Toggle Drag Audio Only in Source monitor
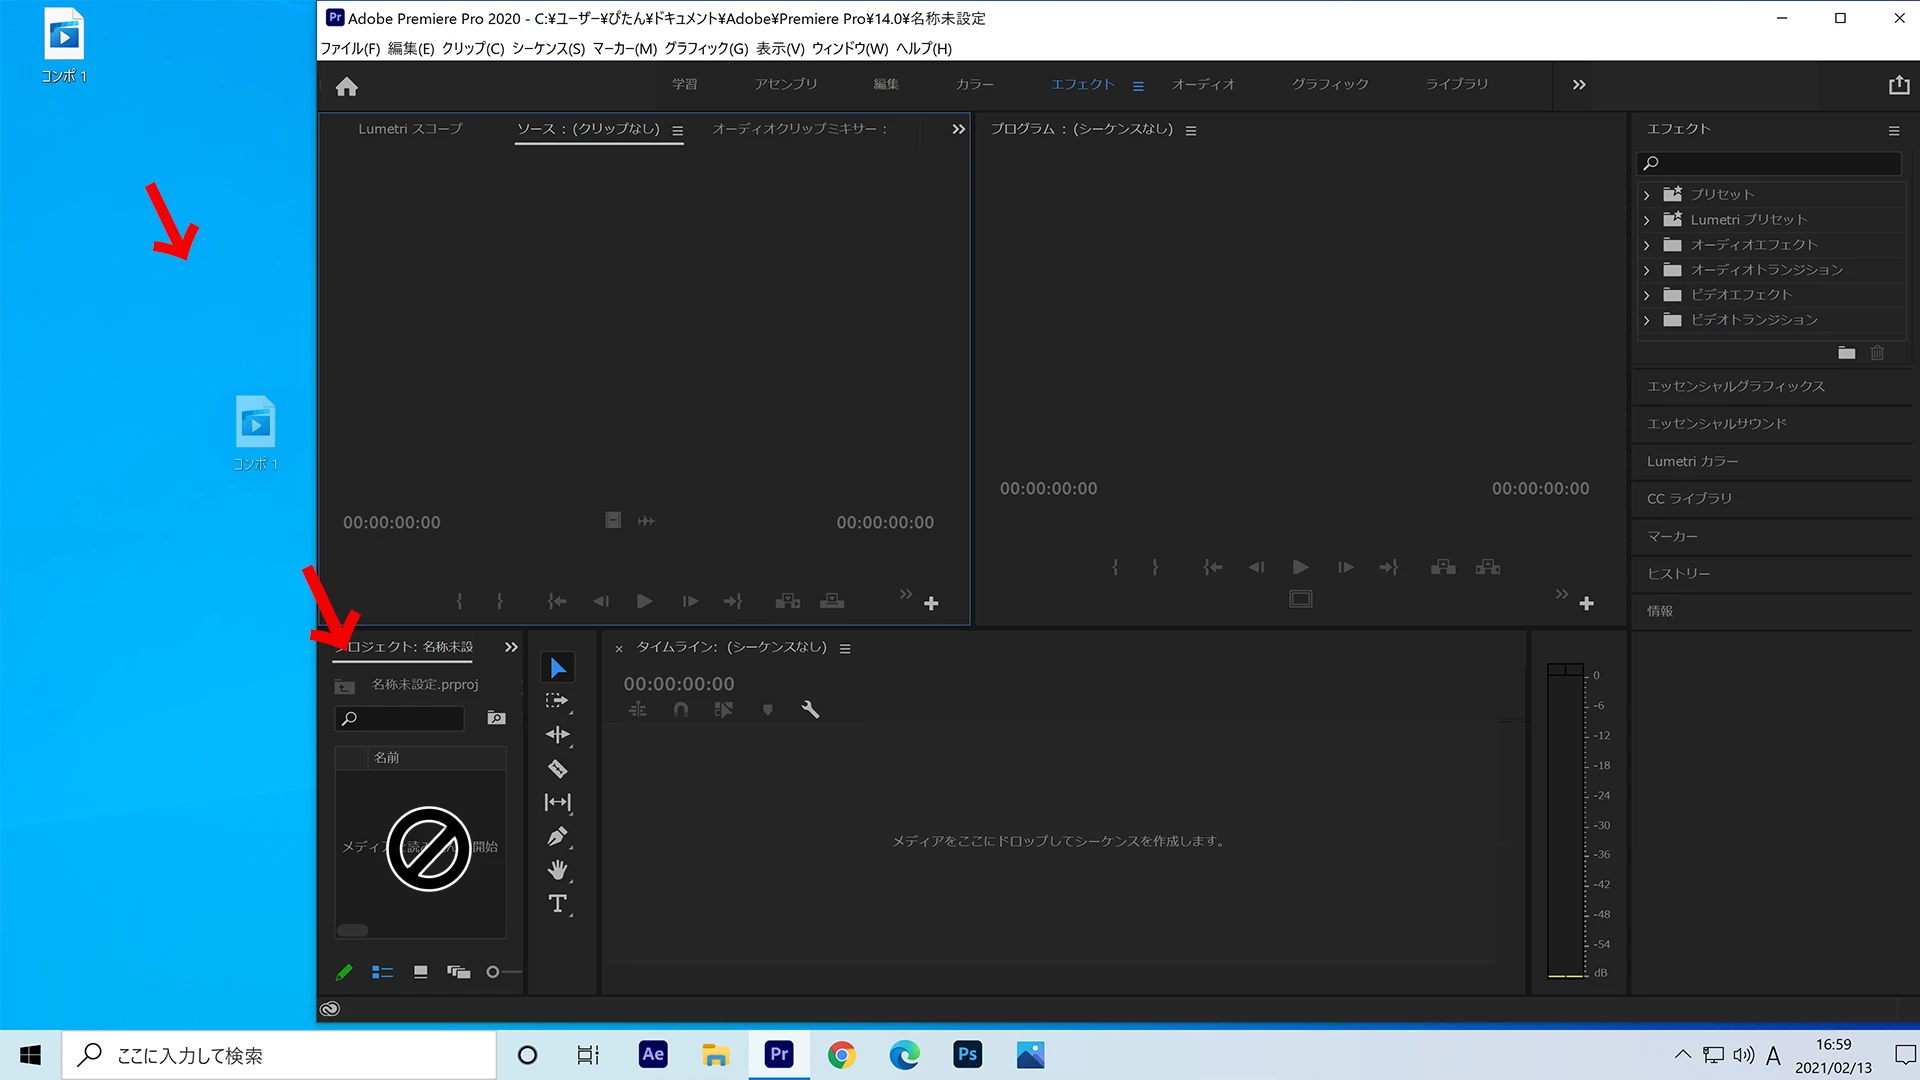The width and height of the screenshot is (1920, 1080). 646,521
